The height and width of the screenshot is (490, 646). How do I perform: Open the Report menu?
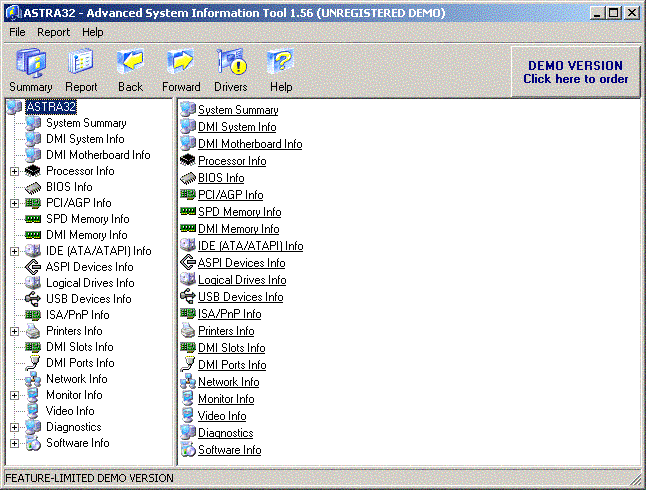54,32
